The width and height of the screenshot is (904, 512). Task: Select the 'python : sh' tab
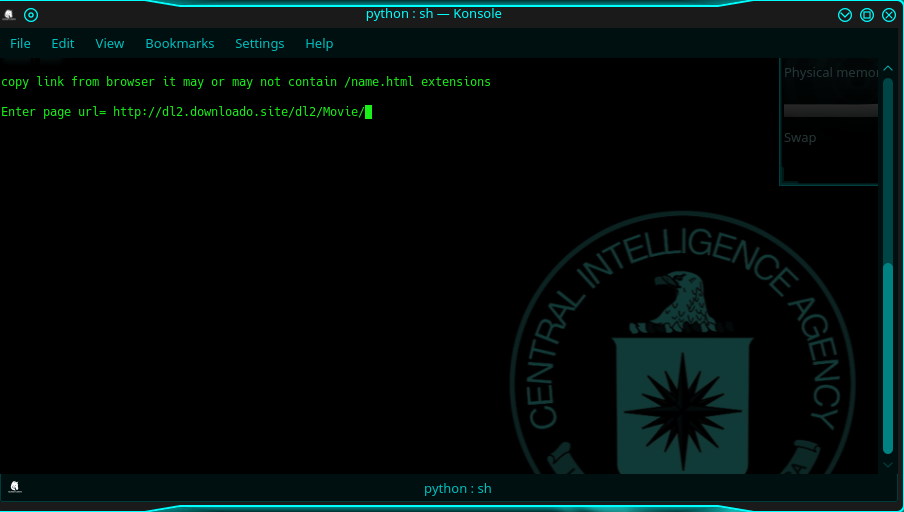coord(457,488)
